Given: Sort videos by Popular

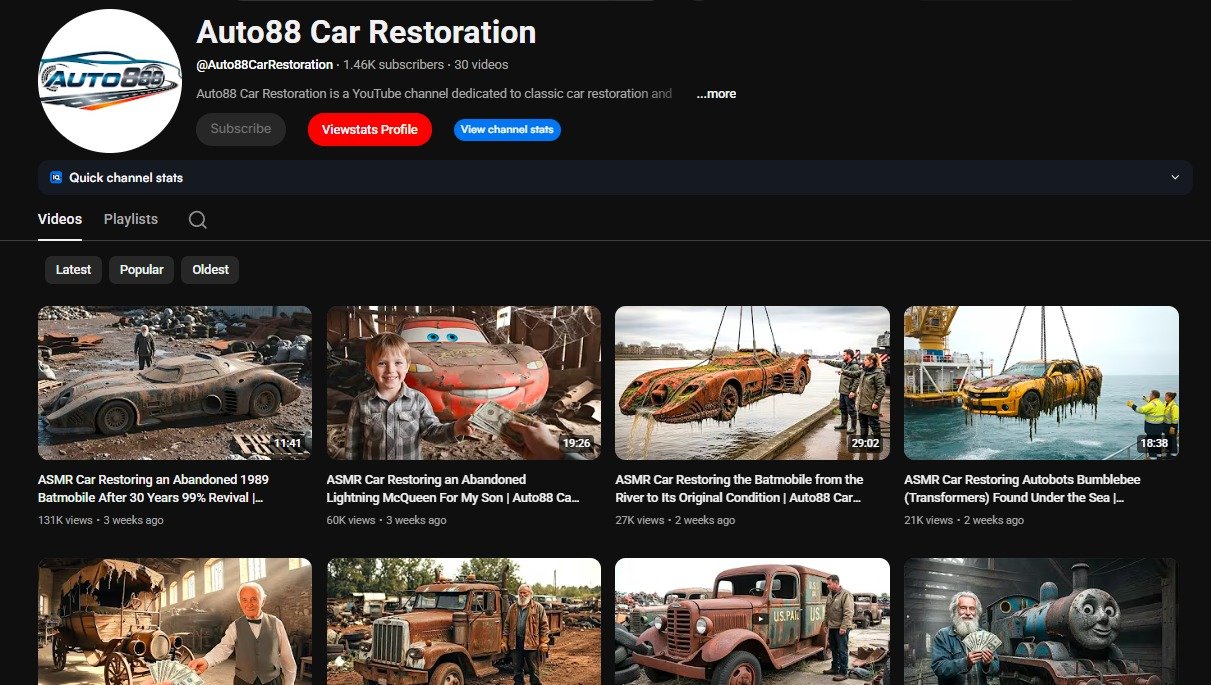Looking at the screenshot, I should pos(142,270).
